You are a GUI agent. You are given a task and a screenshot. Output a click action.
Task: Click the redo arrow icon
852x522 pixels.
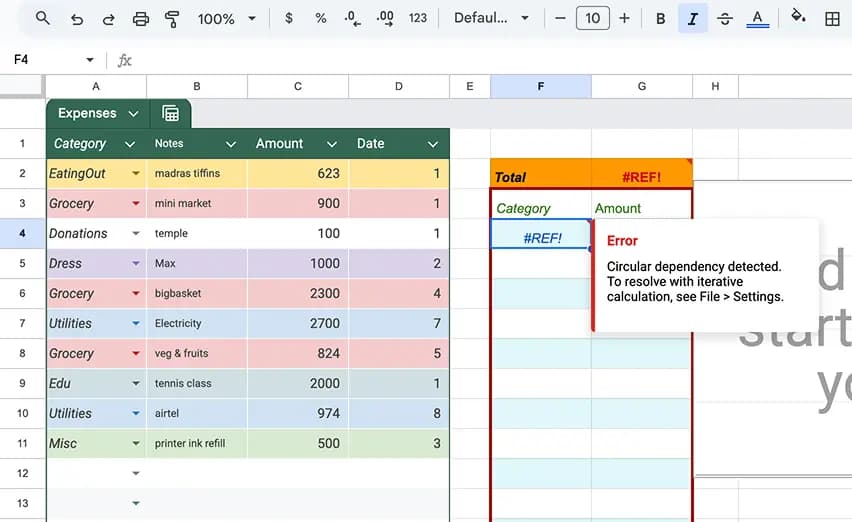(109, 19)
